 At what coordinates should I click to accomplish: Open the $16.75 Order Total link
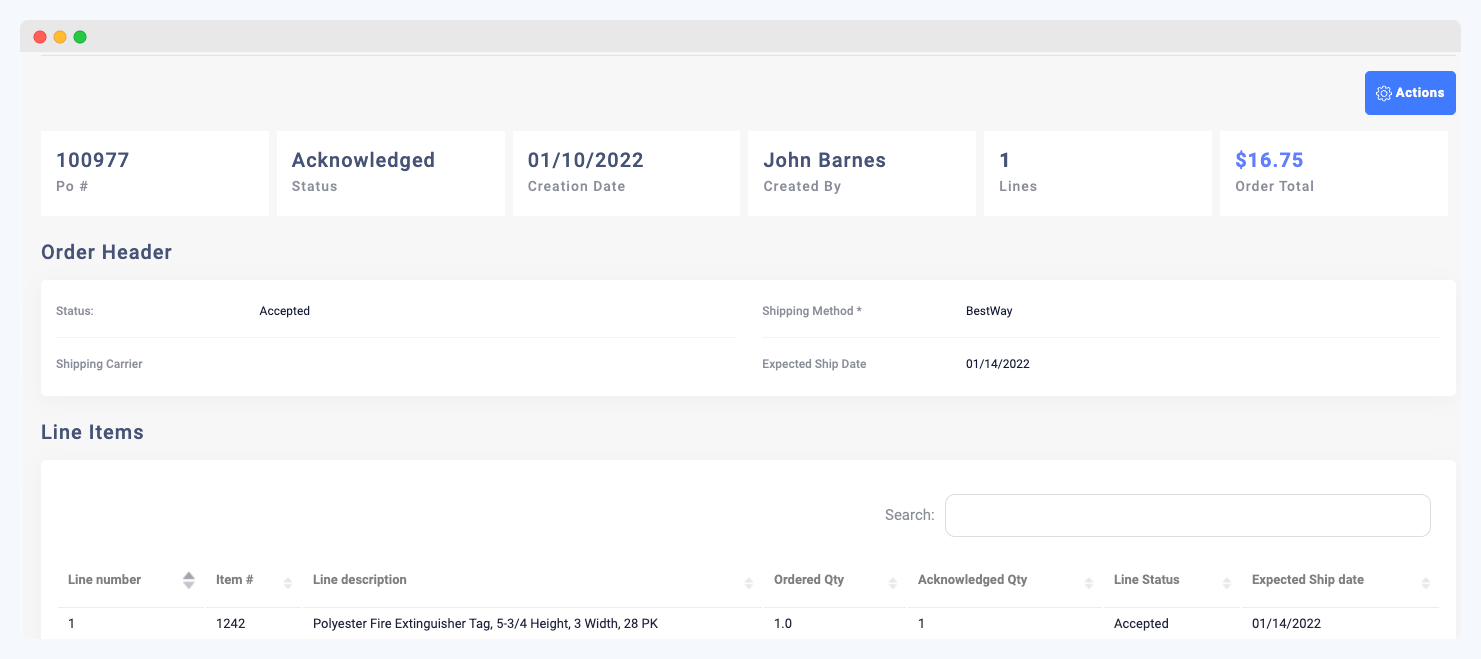[x=1268, y=159]
